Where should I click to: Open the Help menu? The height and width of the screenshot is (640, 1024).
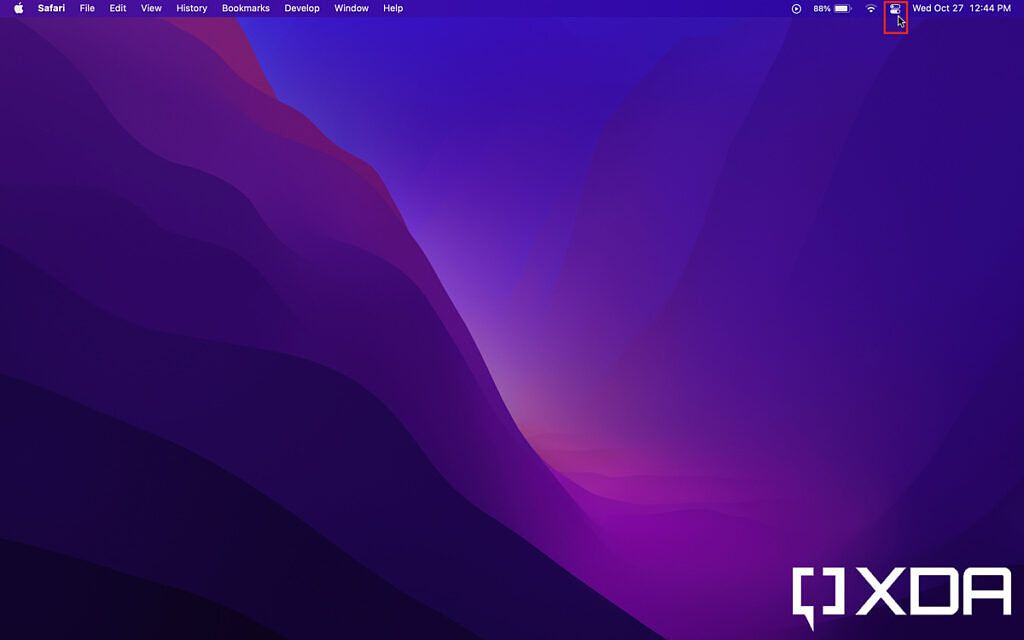pyautogui.click(x=392, y=8)
